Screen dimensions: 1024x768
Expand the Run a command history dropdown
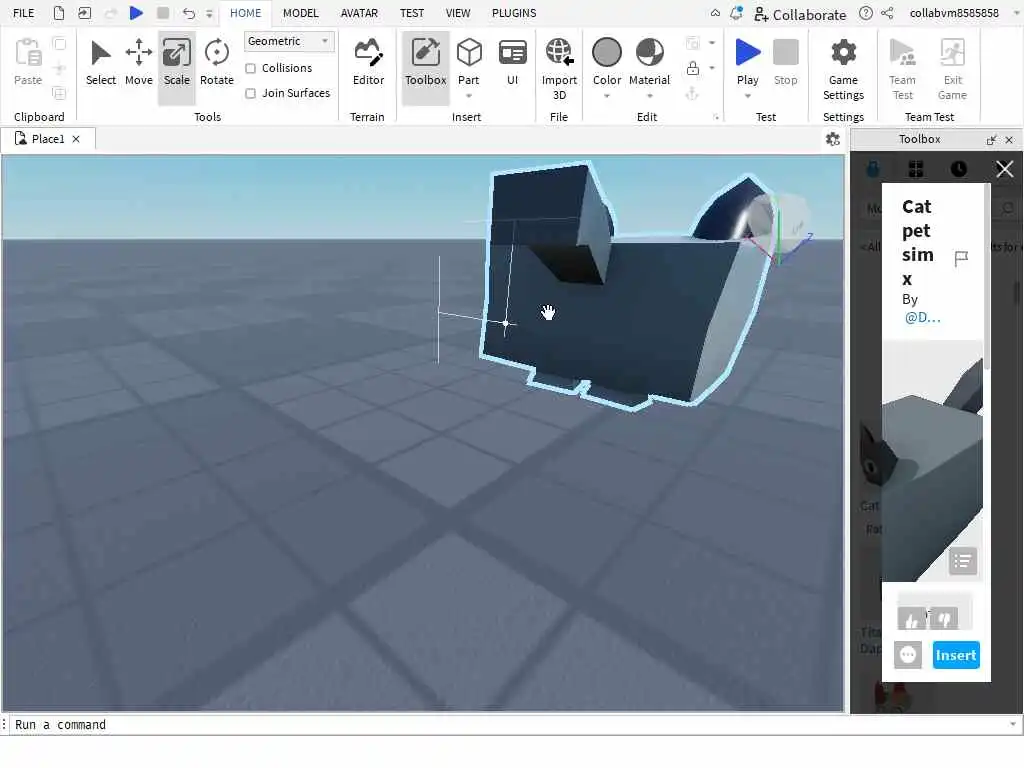point(1013,724)
